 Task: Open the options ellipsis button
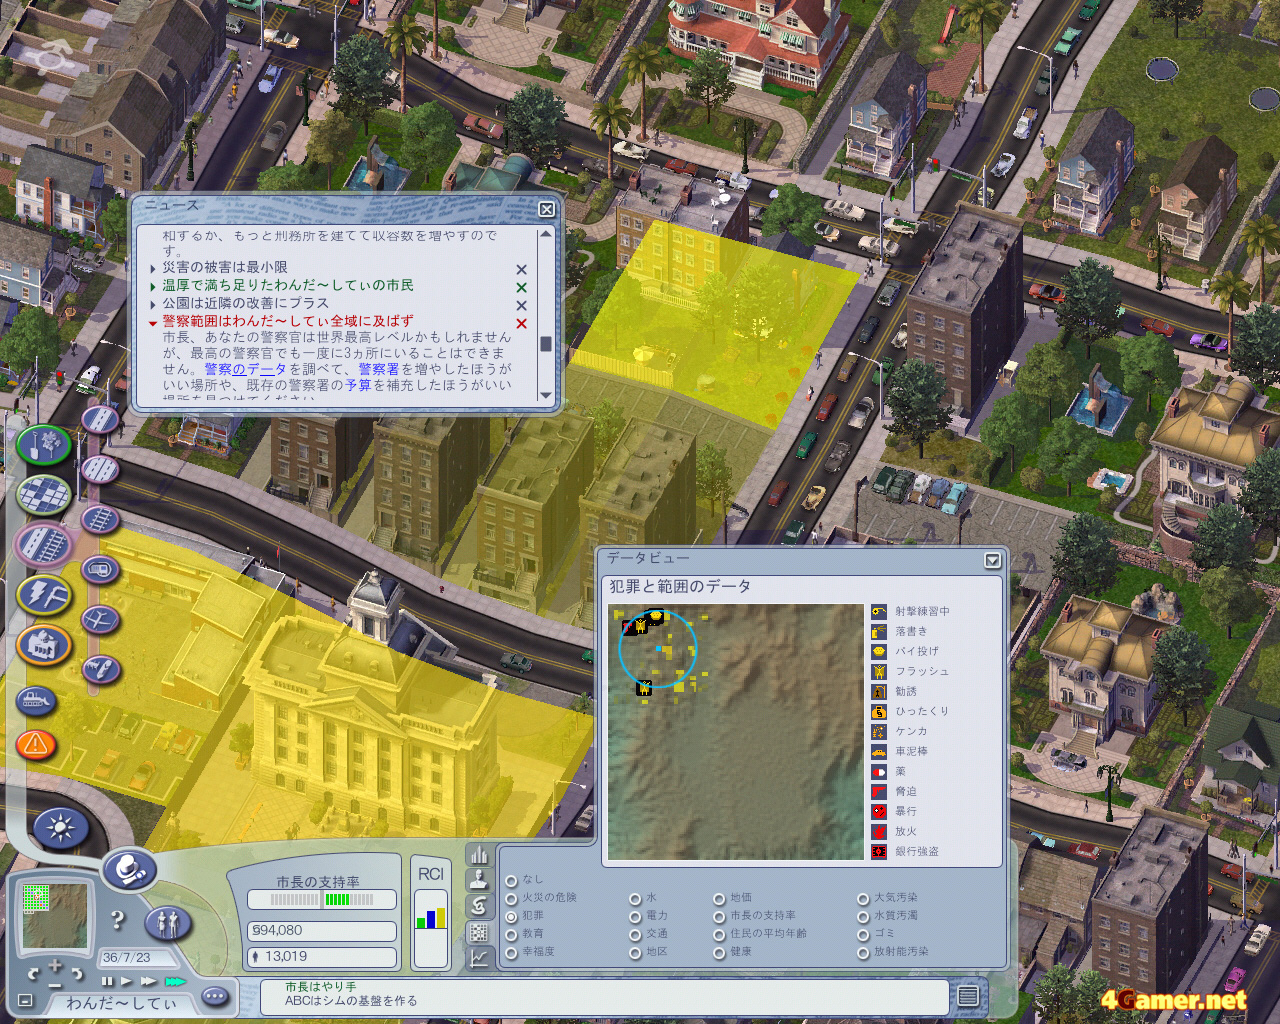[x=215, y=996]
